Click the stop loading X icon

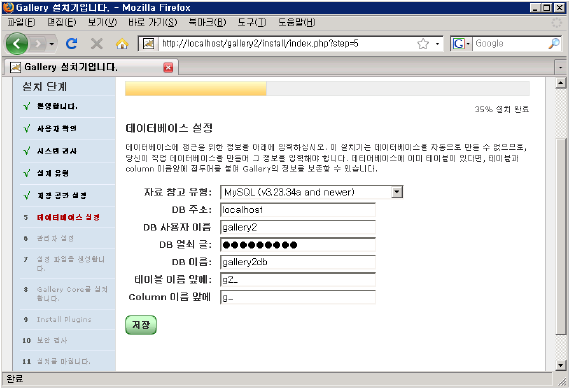pyautogui.click(x=97, y=44)
